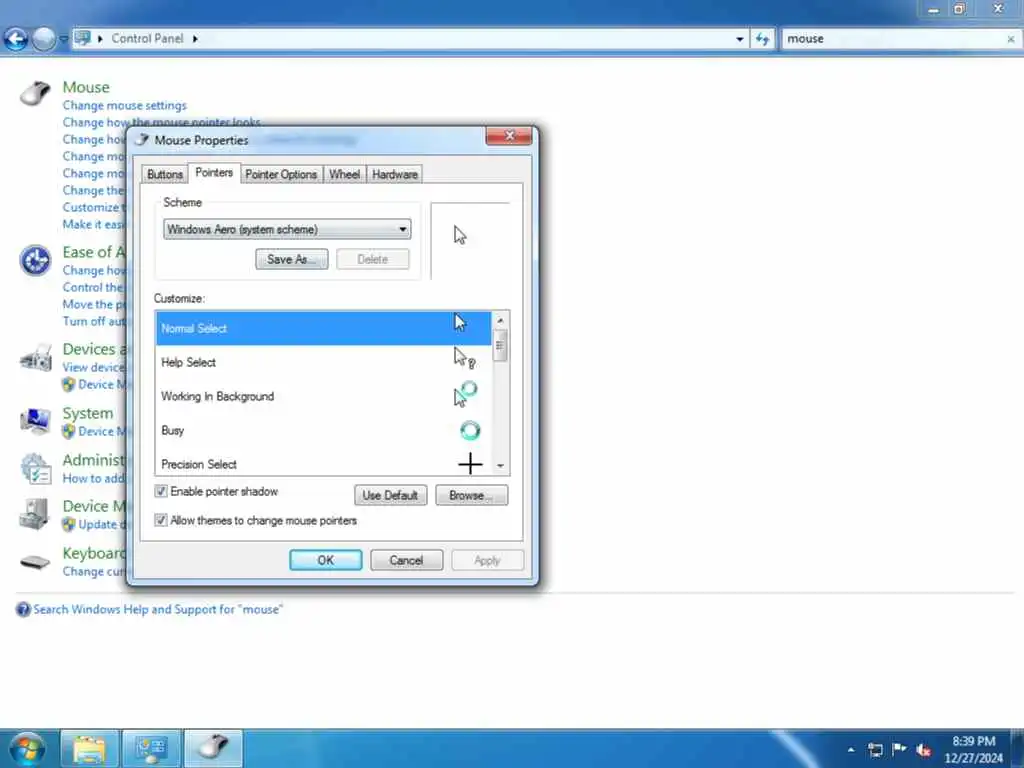The width and height of the screenshot is (1024, 768).
Task: Click the Control Panel taskbar icon
Action: coord(151,748)
